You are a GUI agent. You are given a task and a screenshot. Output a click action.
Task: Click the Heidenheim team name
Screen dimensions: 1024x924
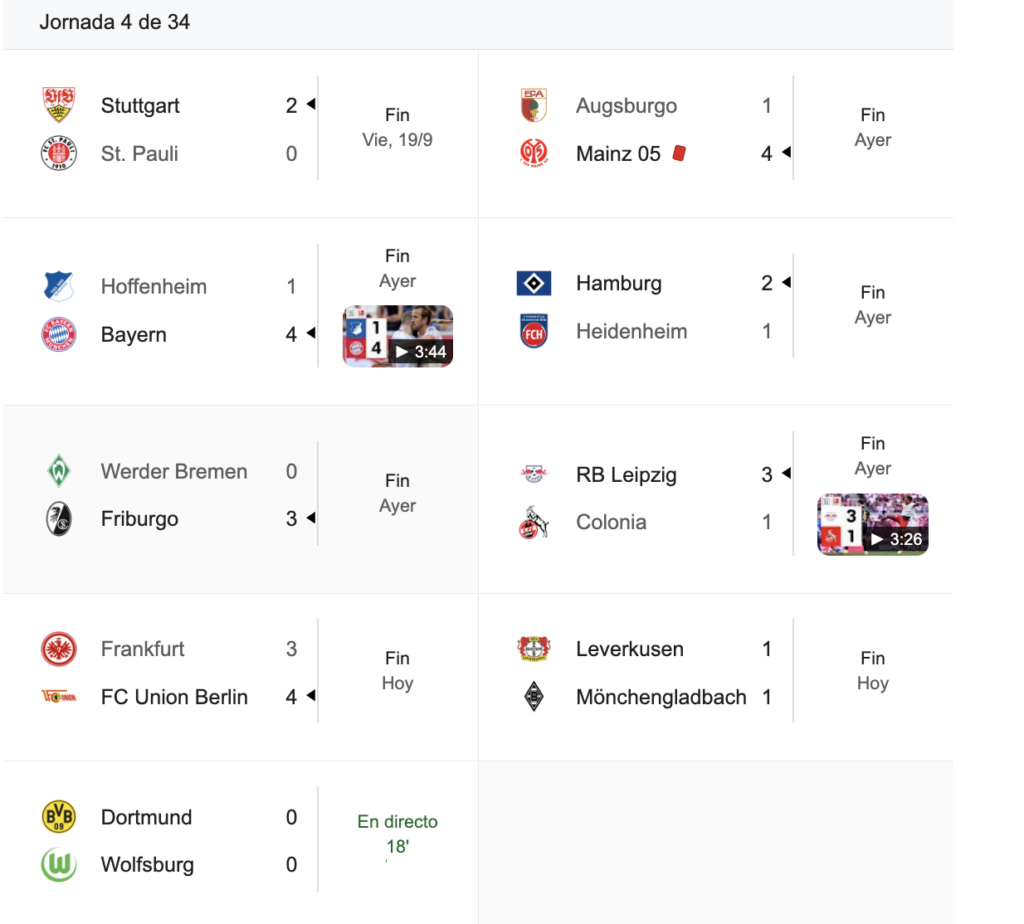pos(631,331)
